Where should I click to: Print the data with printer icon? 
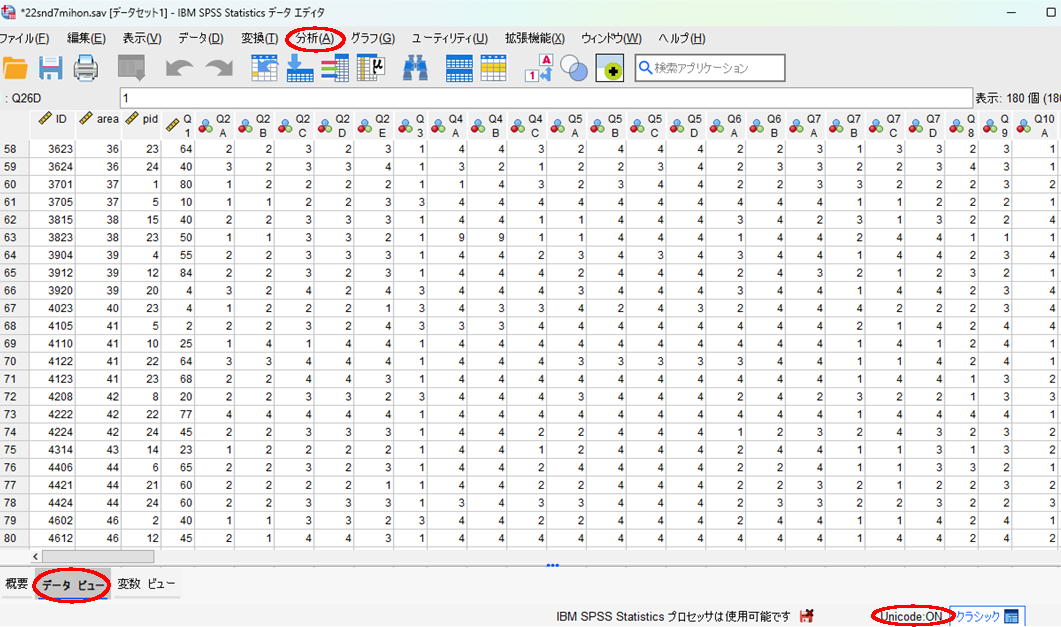coord(86,68)
